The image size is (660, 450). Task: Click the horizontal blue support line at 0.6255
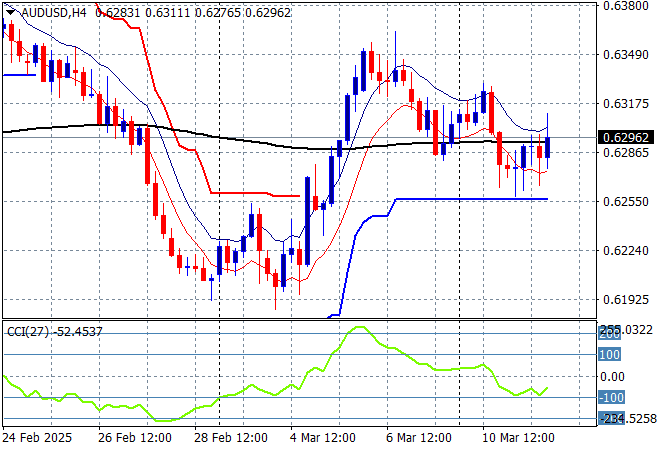pyautogui.click(x=470, y=199)
